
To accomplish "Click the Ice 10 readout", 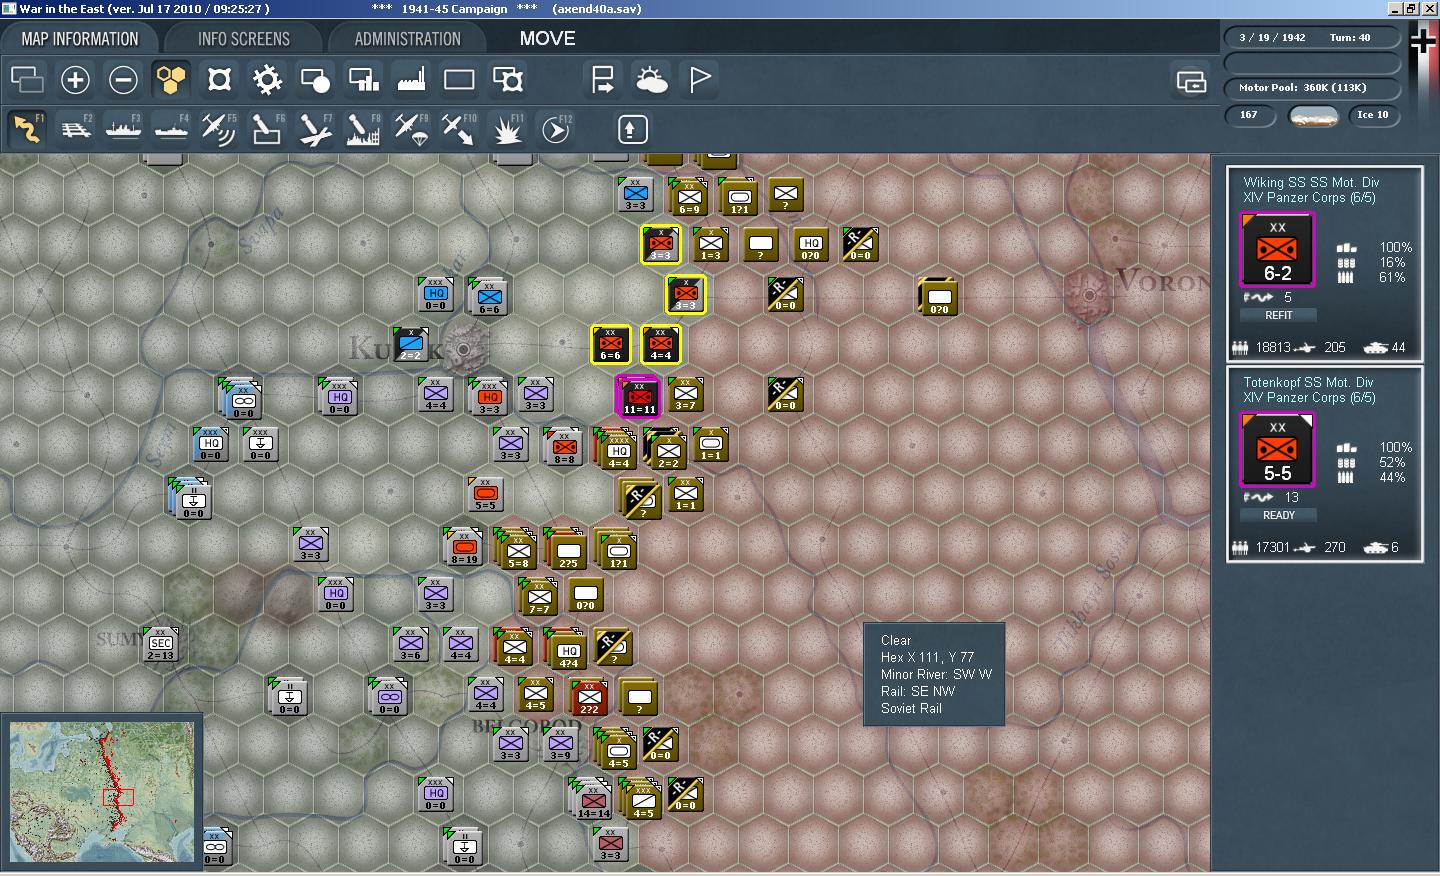I will click(x=1373, y=115).
